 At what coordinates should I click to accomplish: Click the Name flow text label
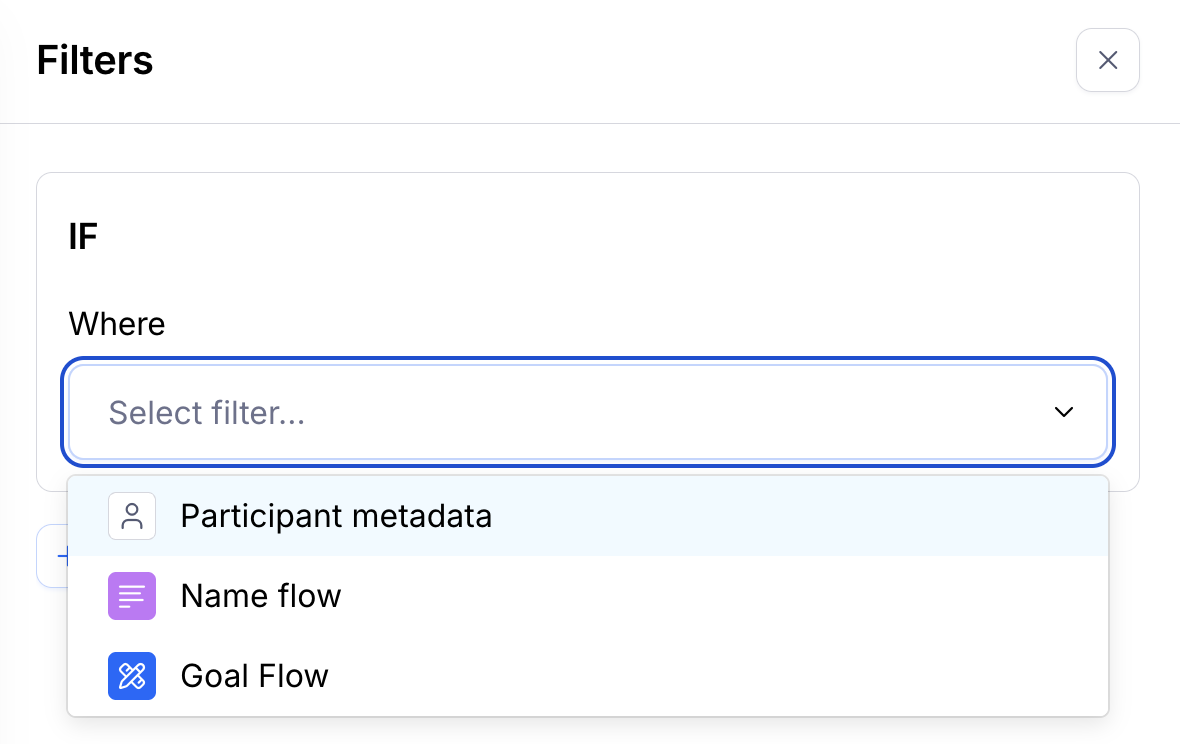tap(261, 596)
